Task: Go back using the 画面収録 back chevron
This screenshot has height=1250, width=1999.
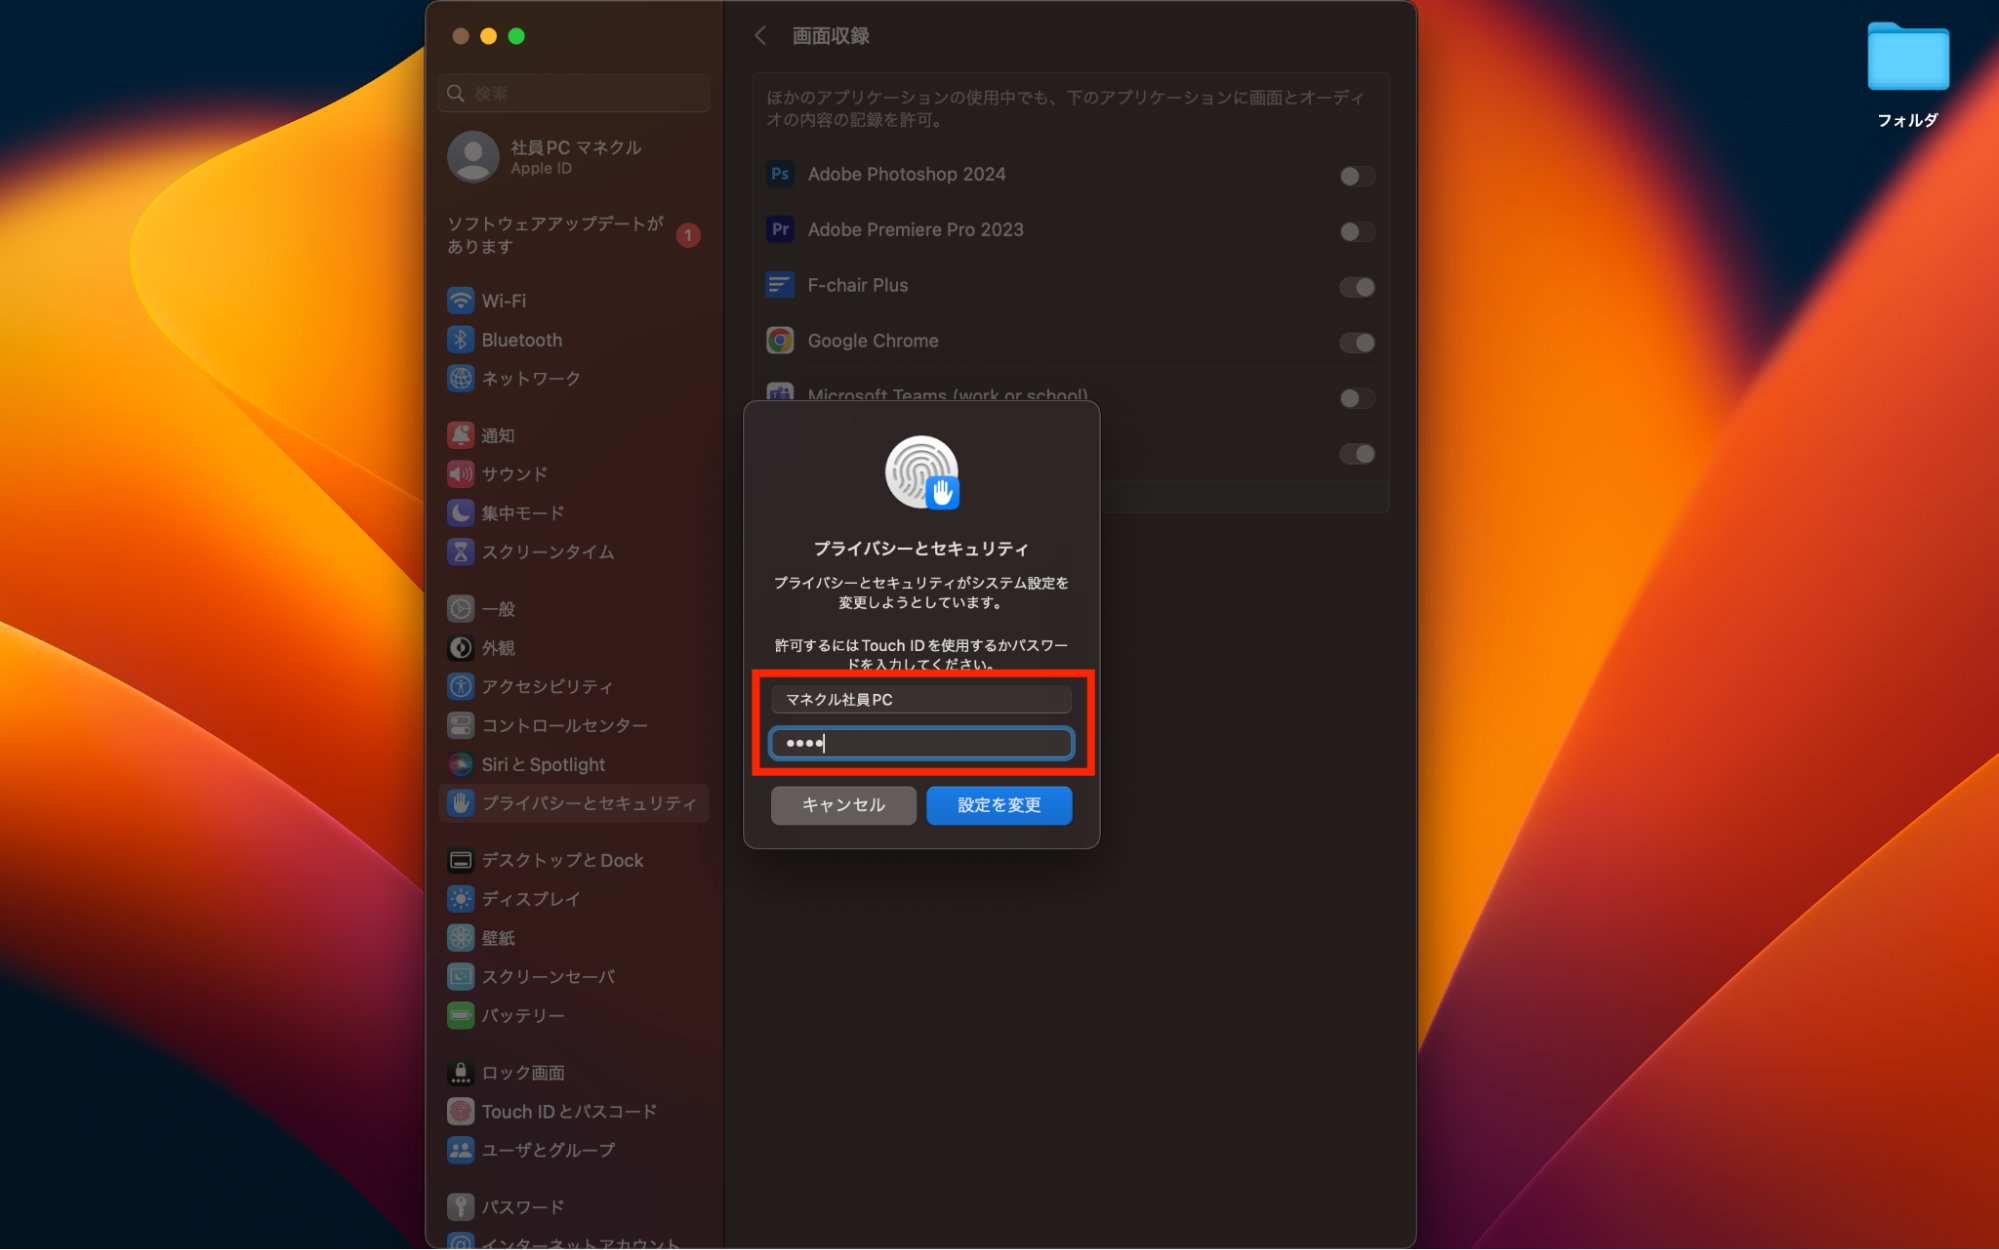Action: click(761, 35)
